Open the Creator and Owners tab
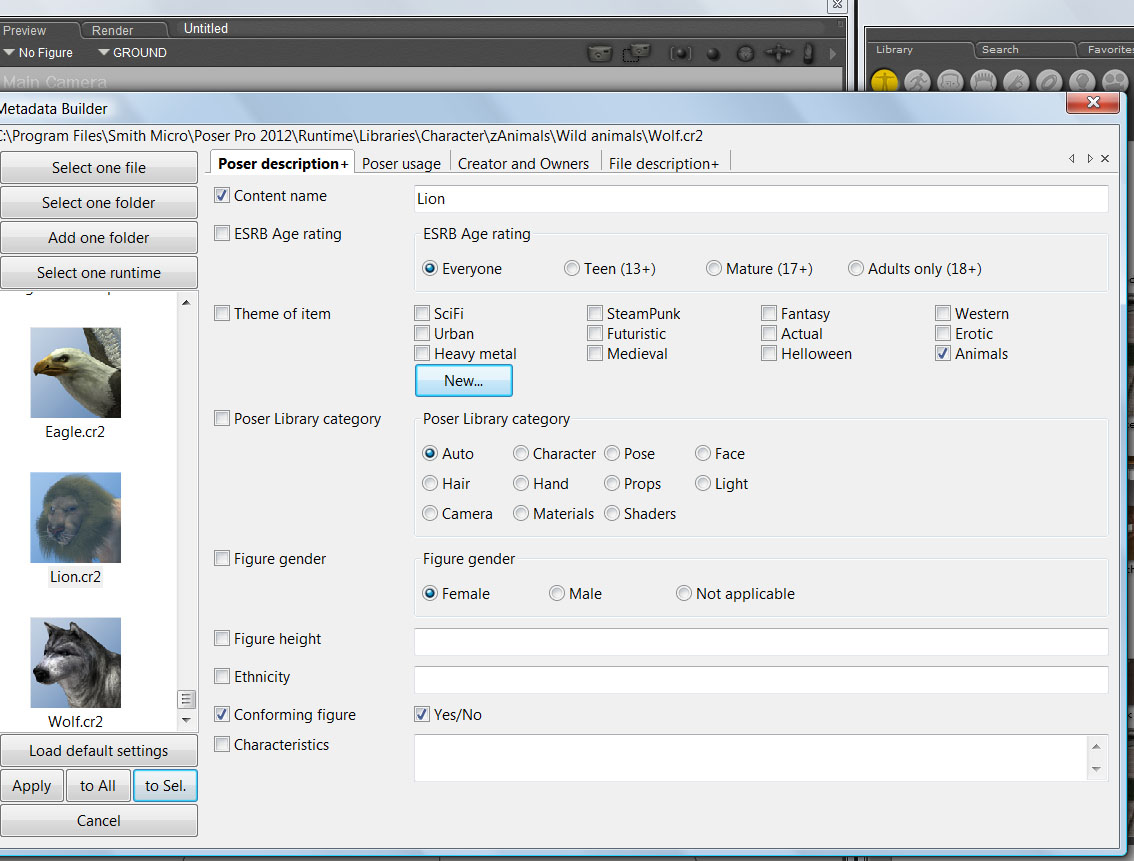The height and width of the screenshot is (861, 1134). [523, 164]
